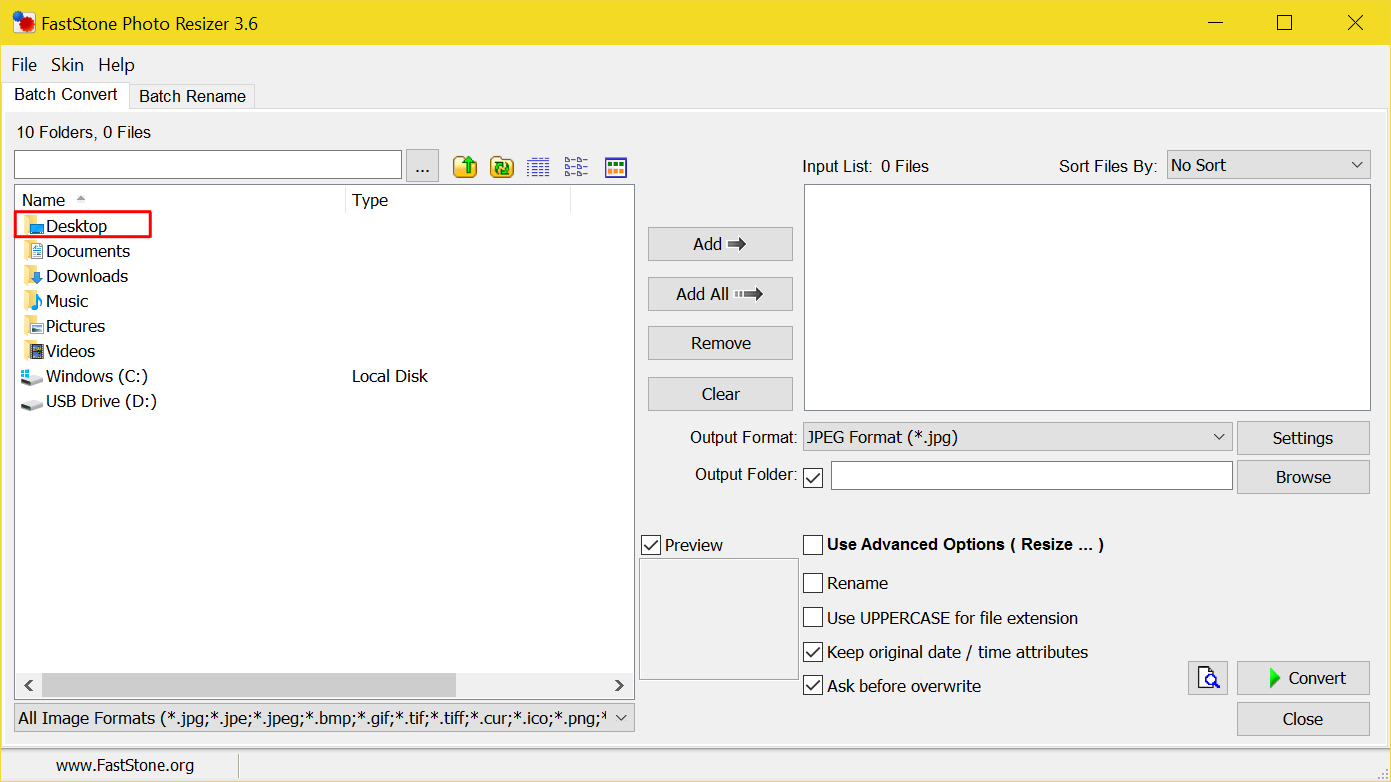Click the folder refresh icon with green arrows
This screenshot has width=1391, height=782.
pyautogui.click(x=502, y=167)
